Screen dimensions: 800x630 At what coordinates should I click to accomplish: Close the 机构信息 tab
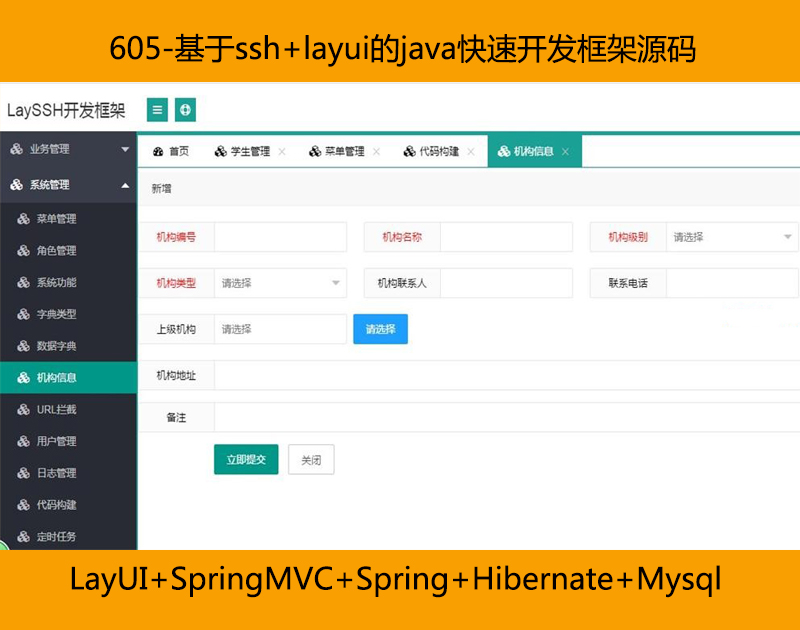565,152
